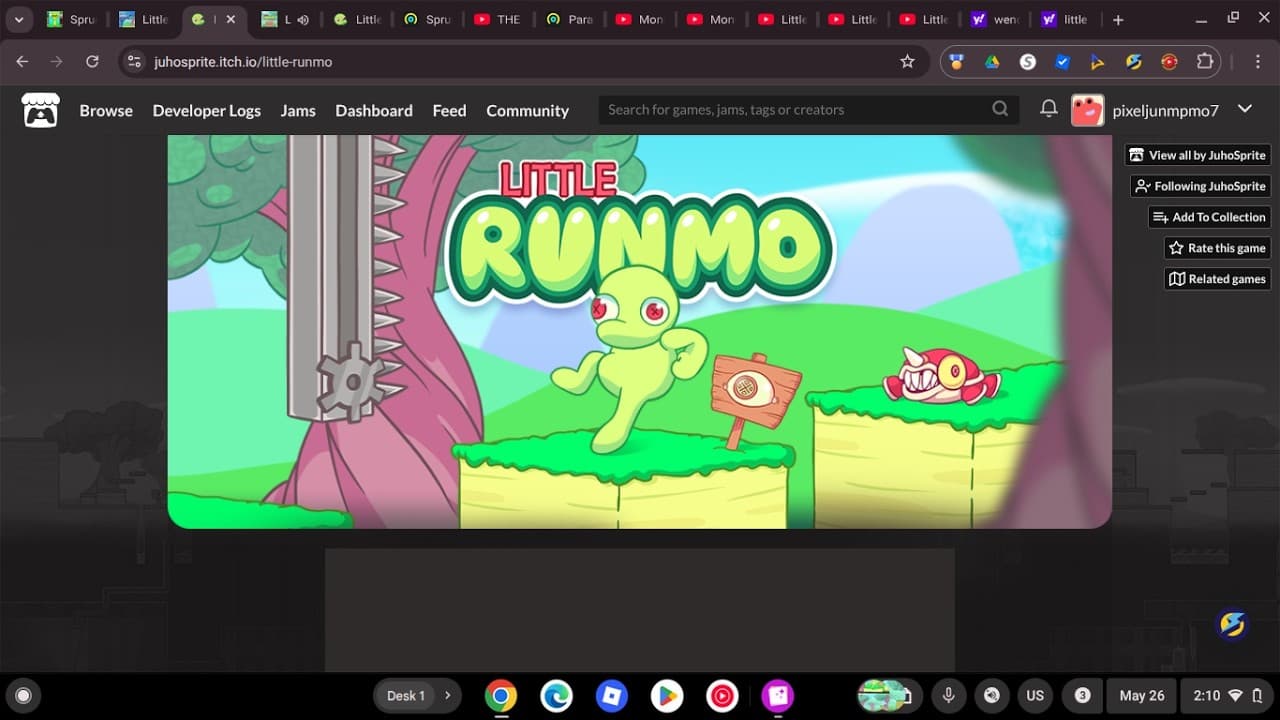This screenshot has height=720, width=1280.
Task: Click View all by JuhoSprite
Action: point(1197,155)
